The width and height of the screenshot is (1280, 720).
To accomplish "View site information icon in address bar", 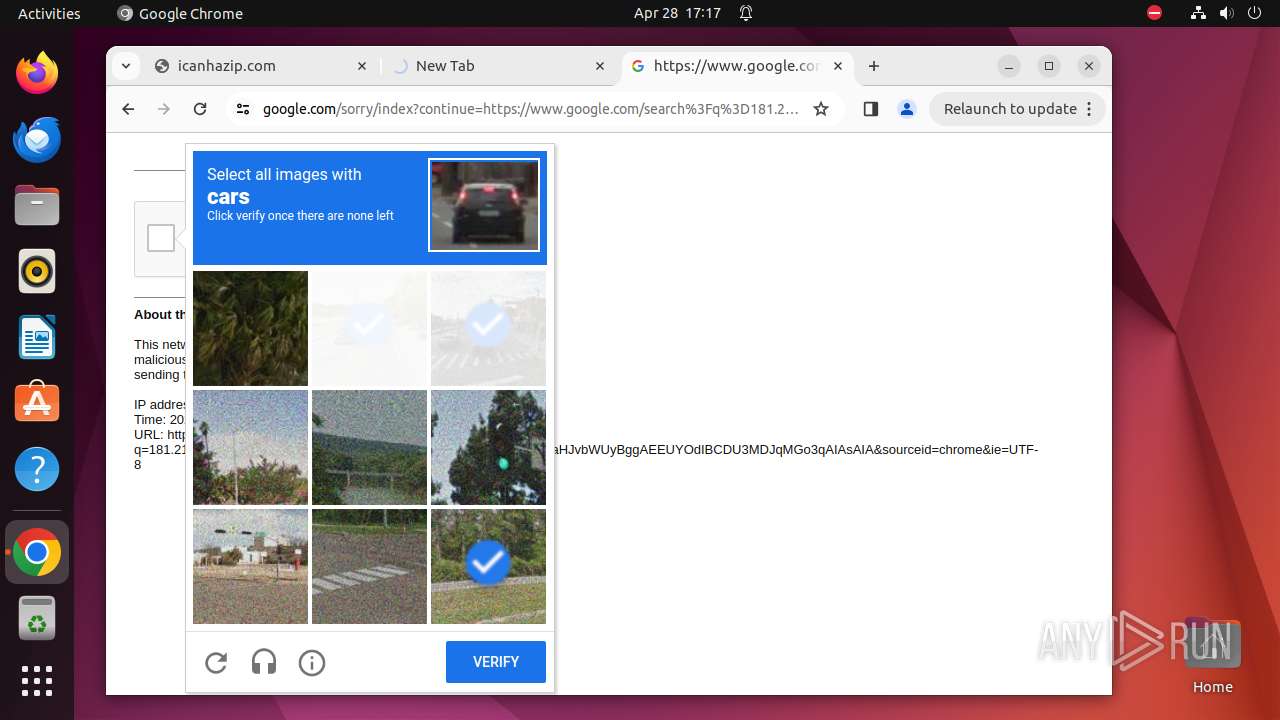I will coord(243,109).
